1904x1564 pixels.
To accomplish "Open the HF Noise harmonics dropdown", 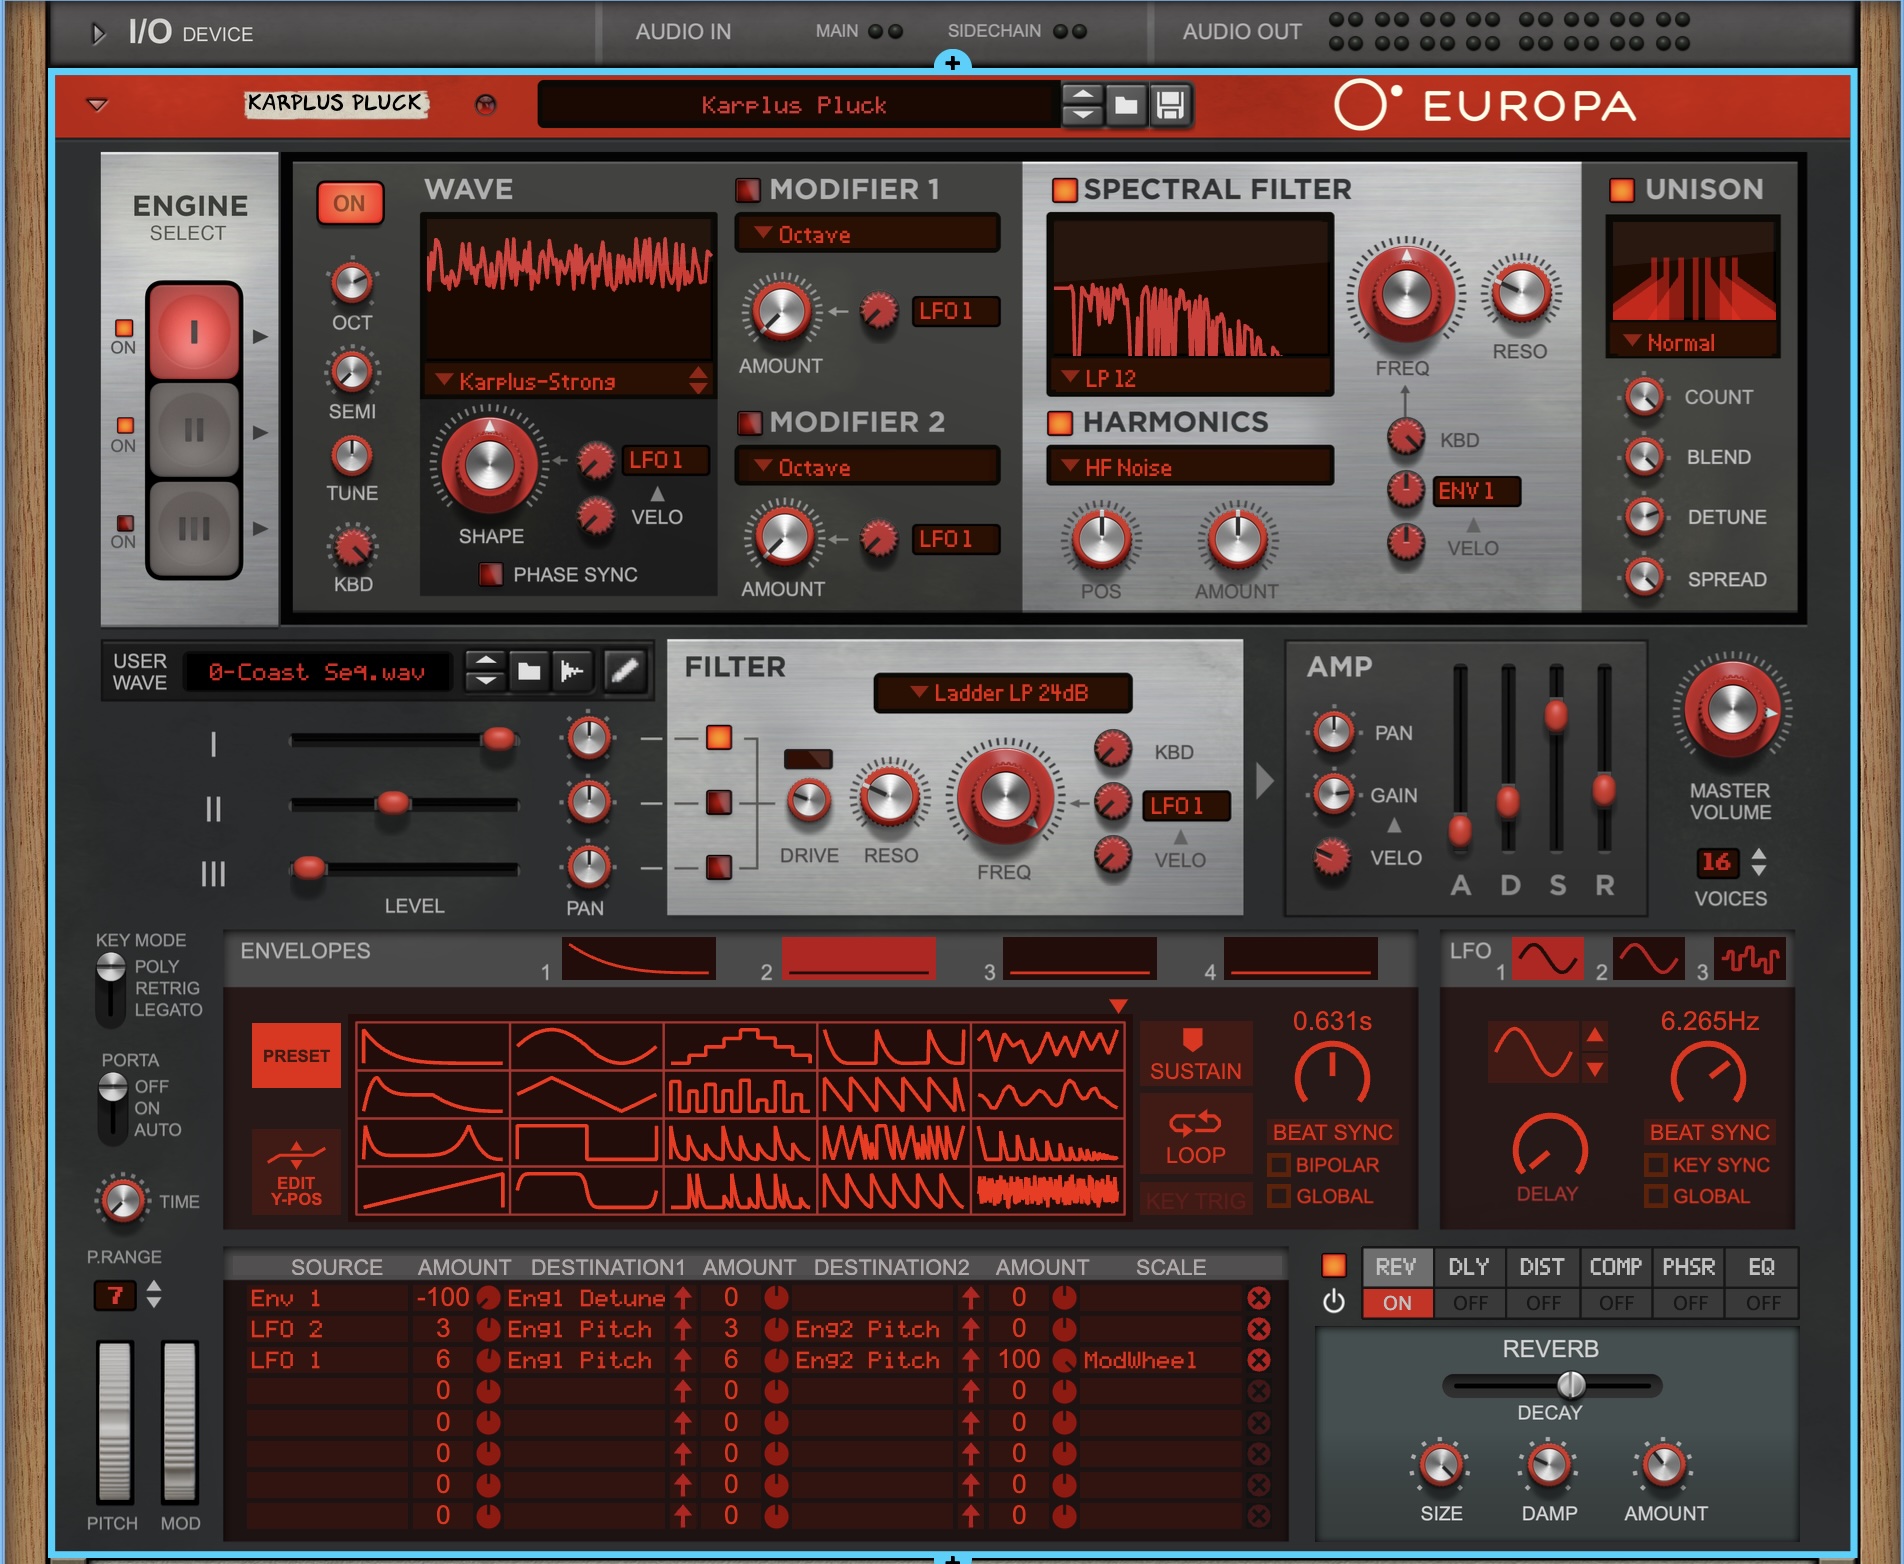I will (x=1190, y=467).
